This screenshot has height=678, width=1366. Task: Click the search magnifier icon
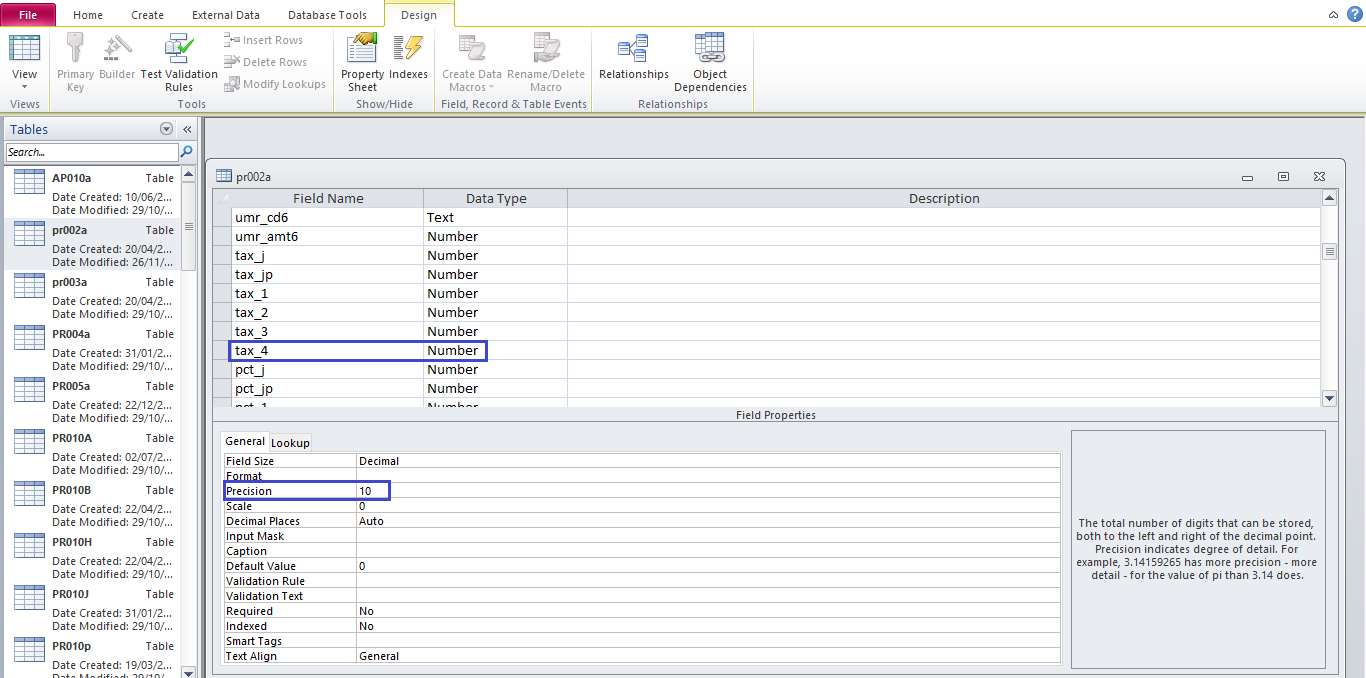186,152
